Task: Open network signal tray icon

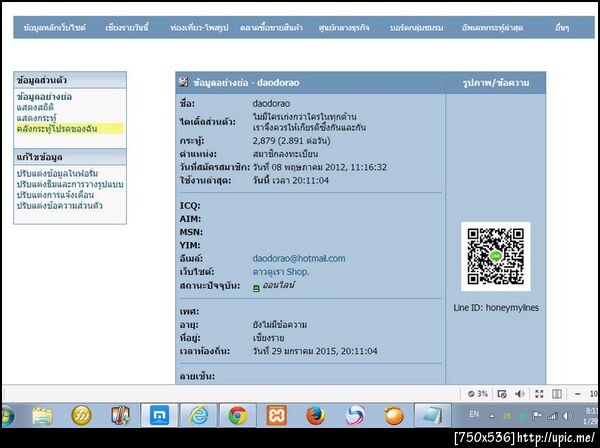Action: pos(552,416)
